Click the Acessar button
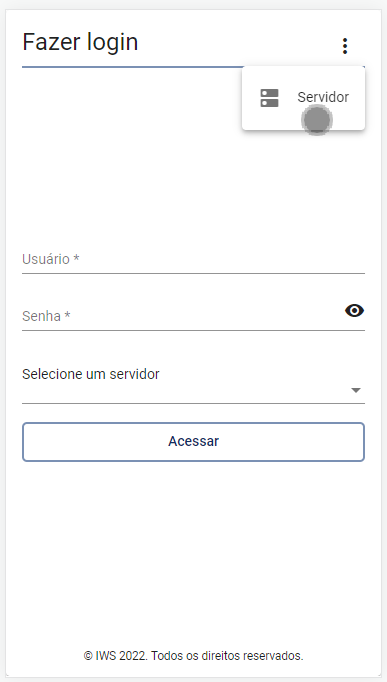Screen dimensions: 387x682 (x=194, y=441)
